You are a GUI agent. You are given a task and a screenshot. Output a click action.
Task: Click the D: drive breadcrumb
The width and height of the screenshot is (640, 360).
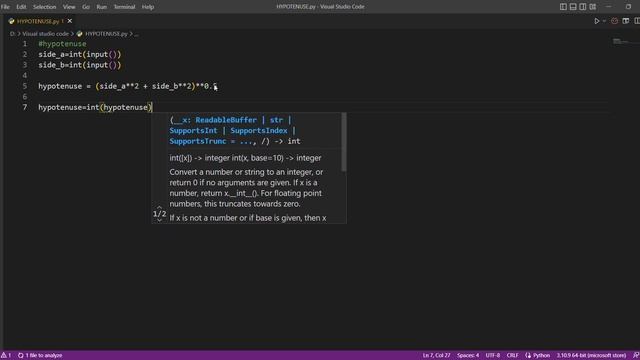pos(13,34)
